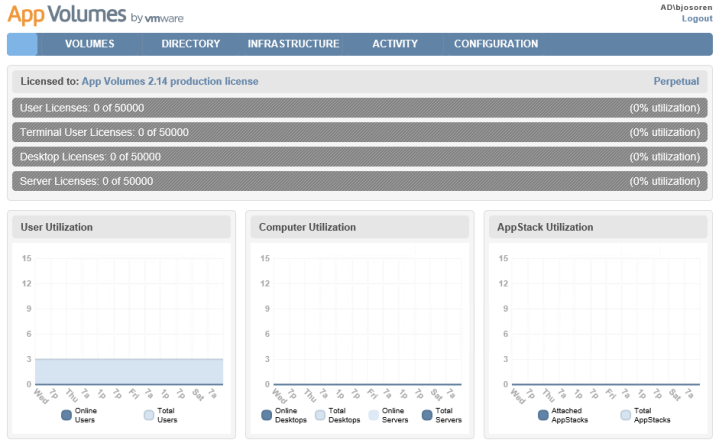The image size is (719, 443).
Task: Click the Desktop Licenses utilization bar
Action: tap(359, 157)
